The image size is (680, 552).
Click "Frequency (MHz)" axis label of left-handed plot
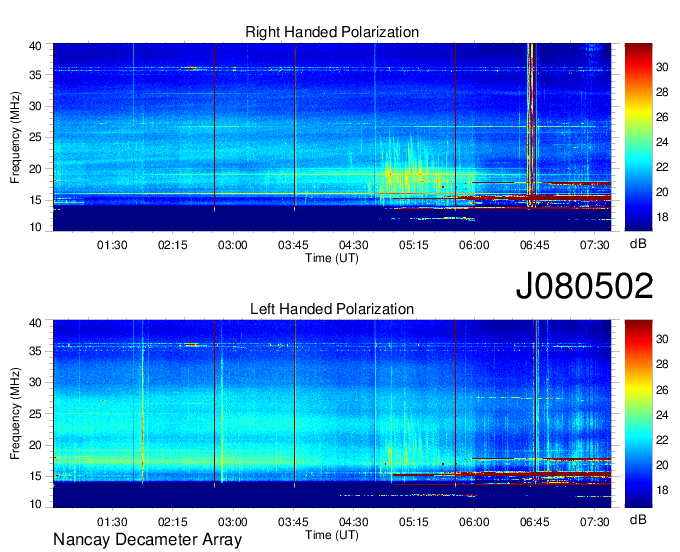15,414
